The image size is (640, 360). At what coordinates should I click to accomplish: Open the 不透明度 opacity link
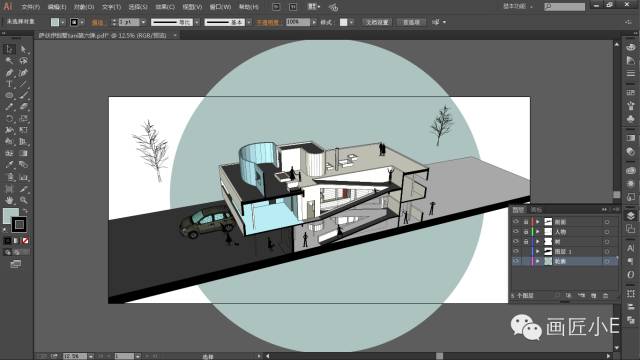268,22
